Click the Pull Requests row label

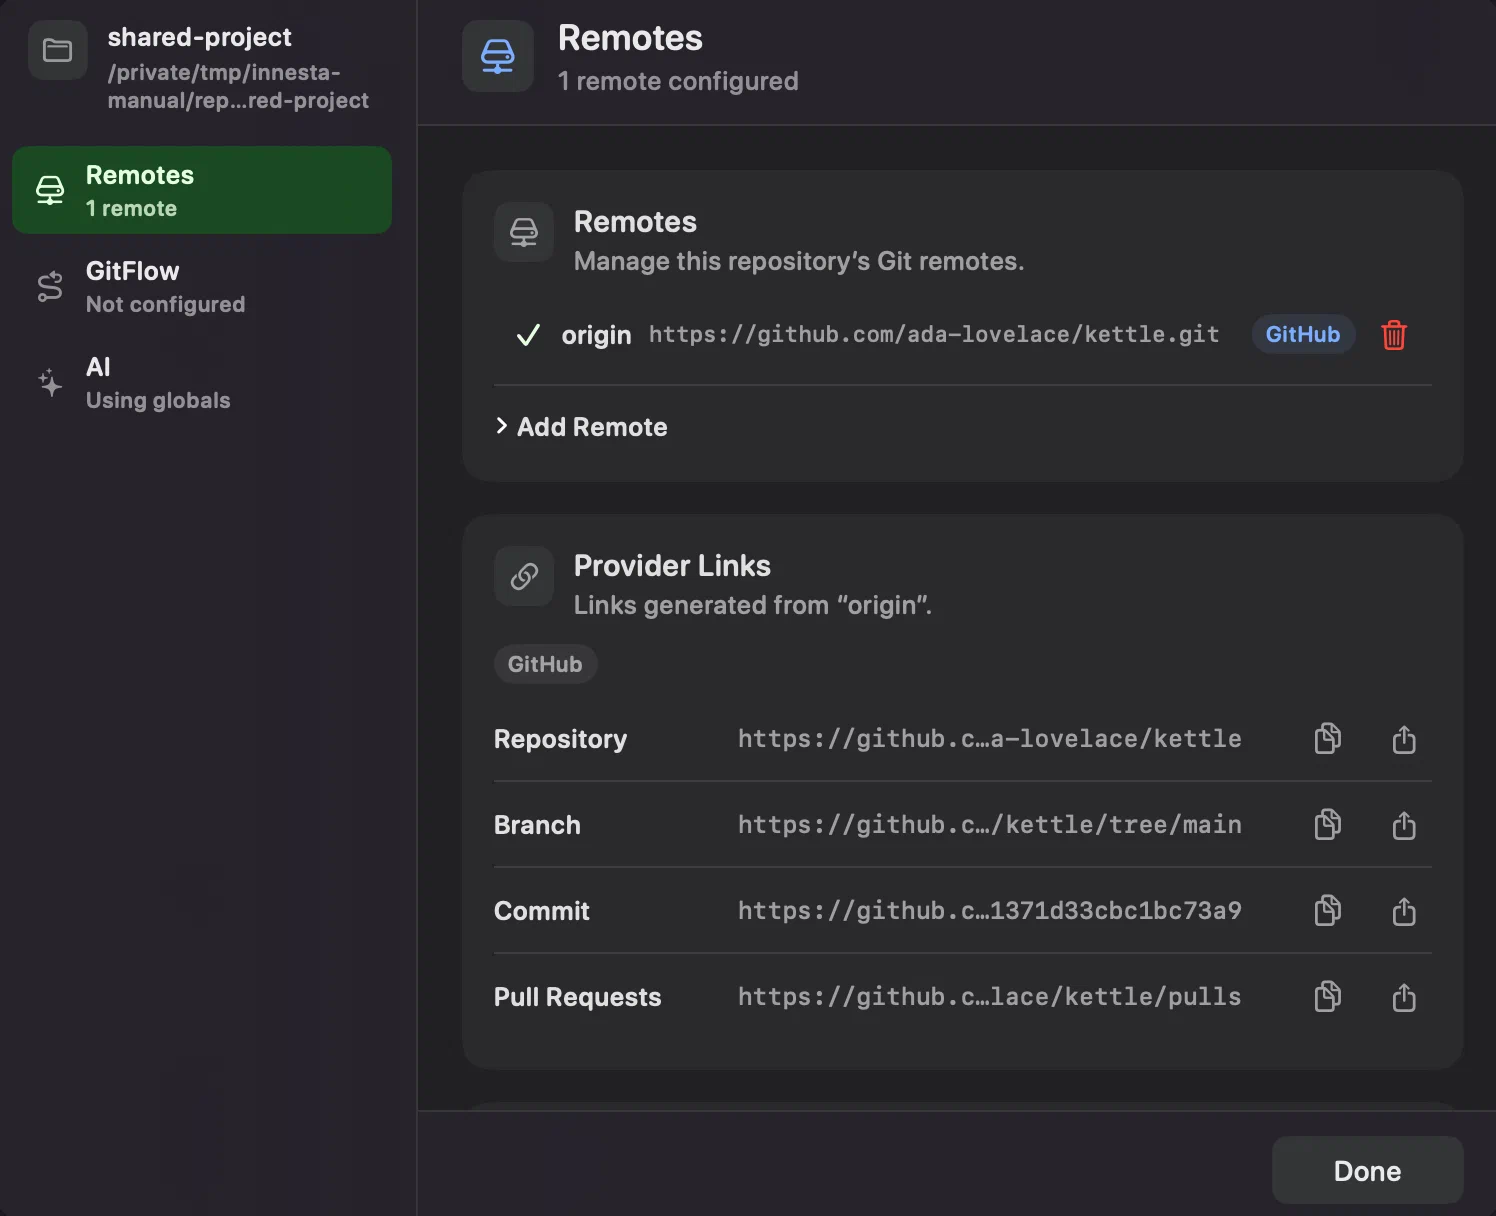[577, 997]
